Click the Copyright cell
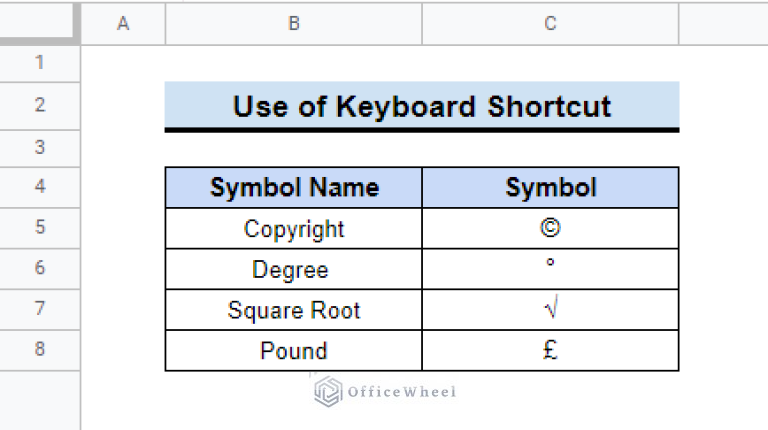 (x=294, y=228)
